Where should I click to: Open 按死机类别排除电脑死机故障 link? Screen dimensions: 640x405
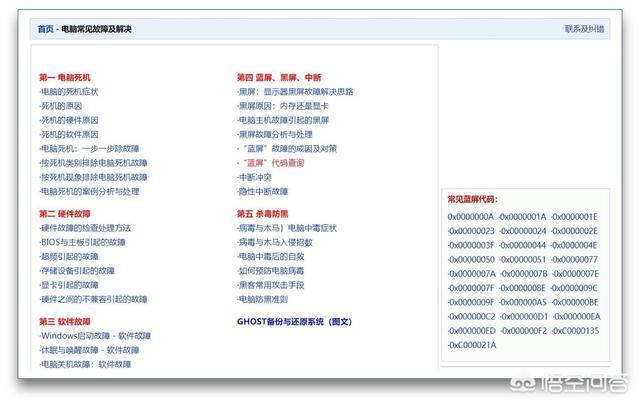pos(93,162)
